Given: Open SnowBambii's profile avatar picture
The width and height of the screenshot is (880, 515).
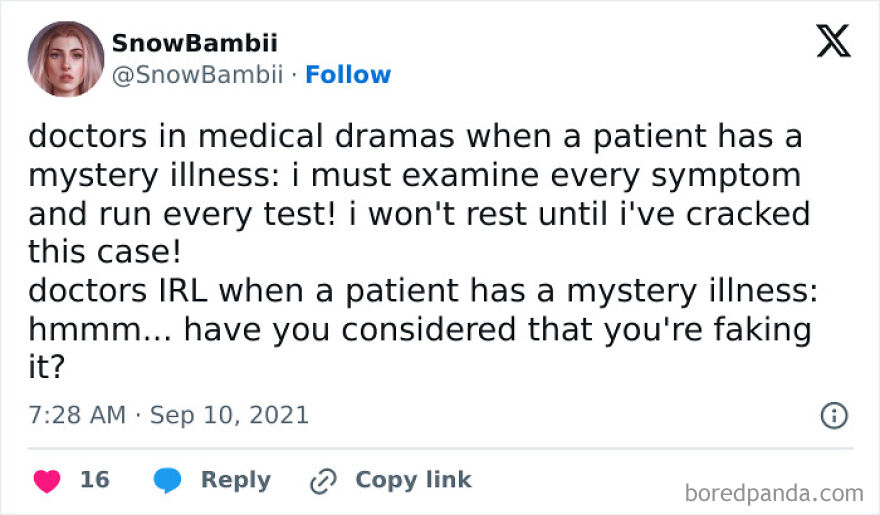Looking at the screenshot, I should (x=66, y=59).
